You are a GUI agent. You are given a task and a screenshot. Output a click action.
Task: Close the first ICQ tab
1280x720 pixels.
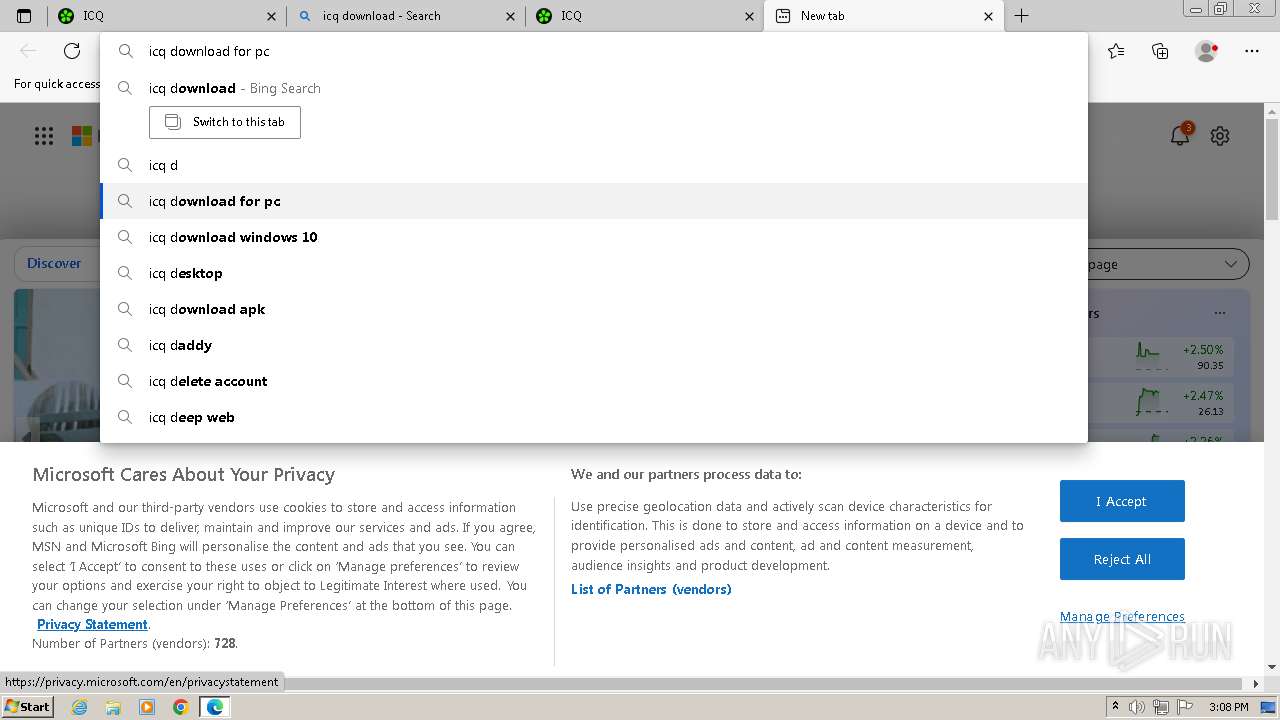(271, 16)
